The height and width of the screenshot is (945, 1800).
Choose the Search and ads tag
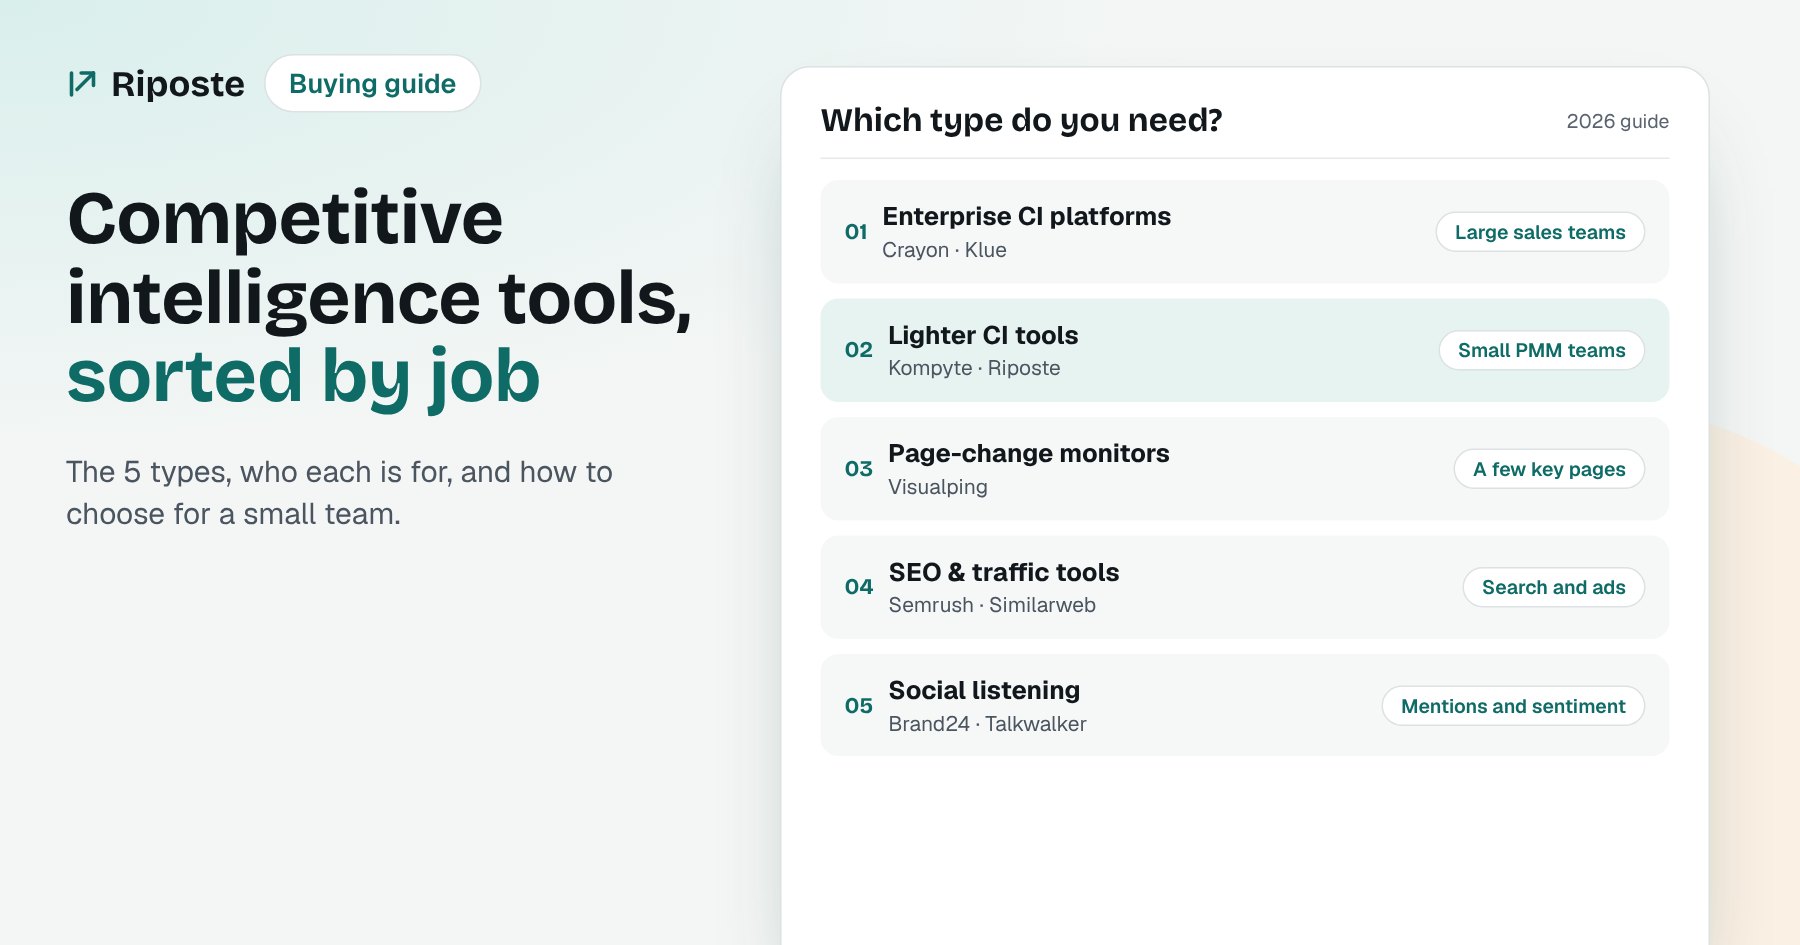(x=1554, y=587)
